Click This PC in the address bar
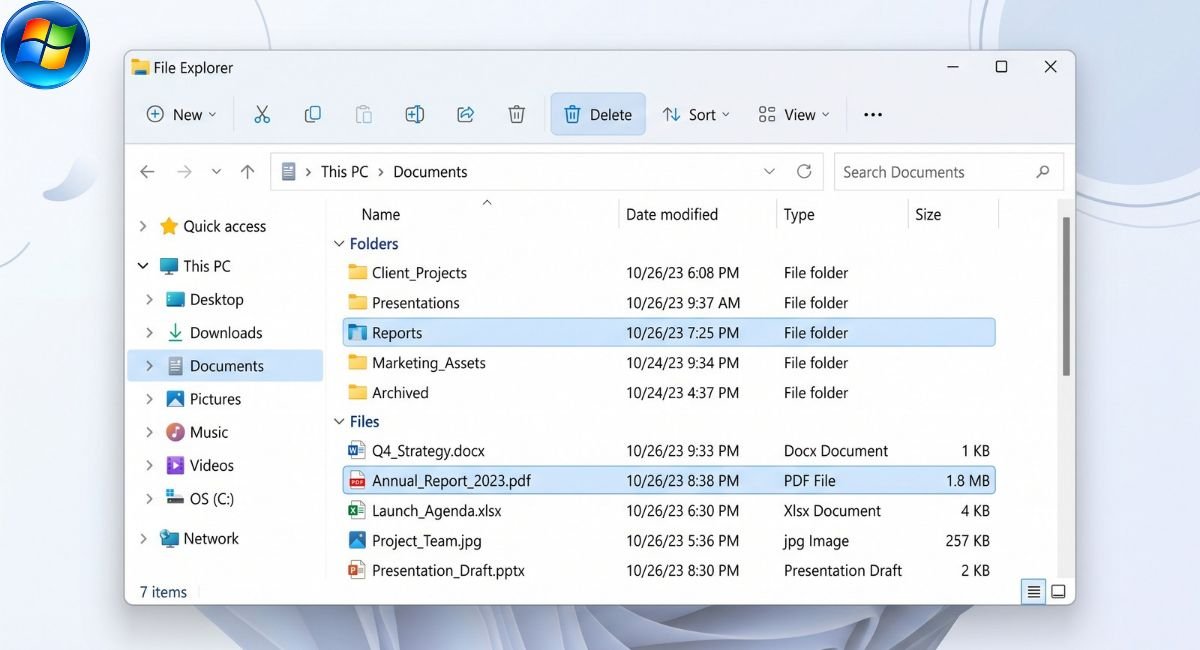This screenshot has height=650, width=1200. point(345,172)
